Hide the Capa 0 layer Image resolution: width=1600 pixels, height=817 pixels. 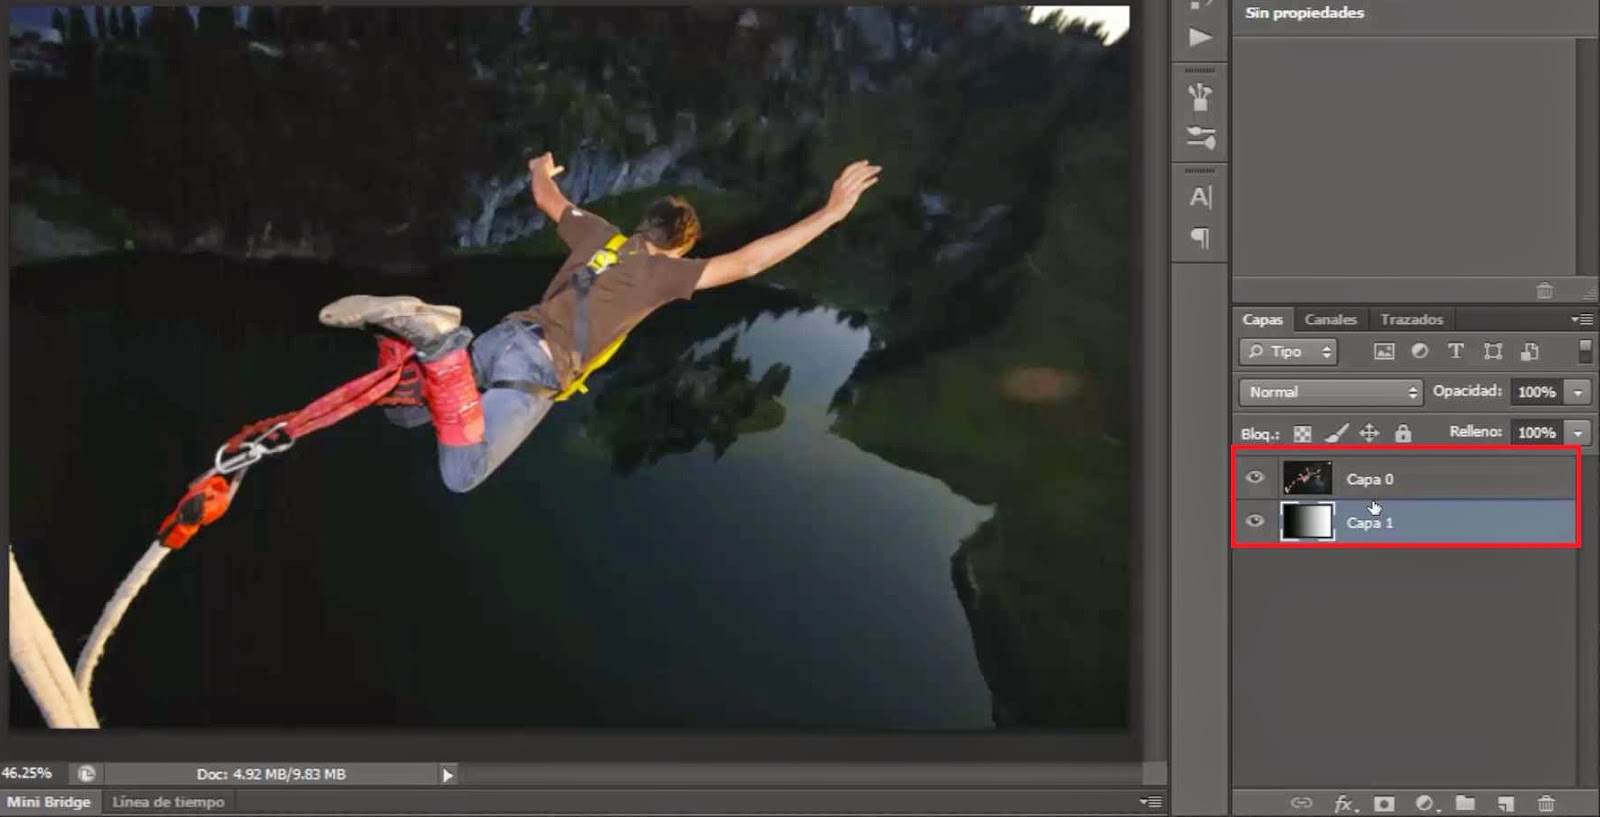[x=1255, y=478]
